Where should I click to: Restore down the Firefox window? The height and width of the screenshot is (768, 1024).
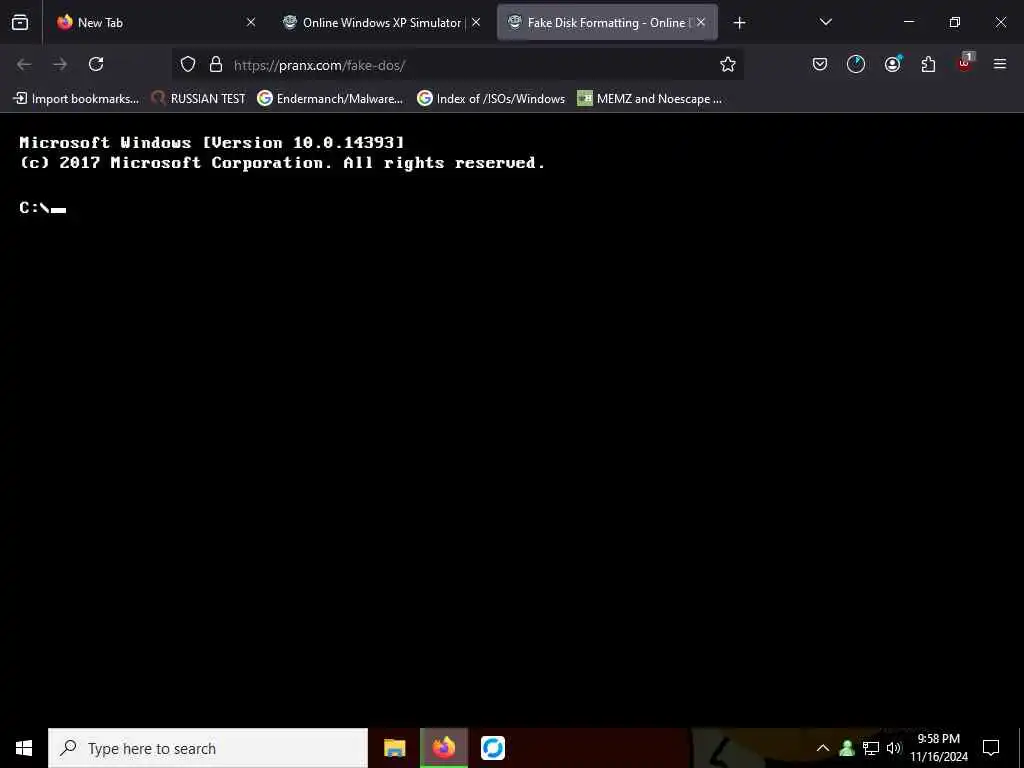pyautogui.click(x=954, y=22)
